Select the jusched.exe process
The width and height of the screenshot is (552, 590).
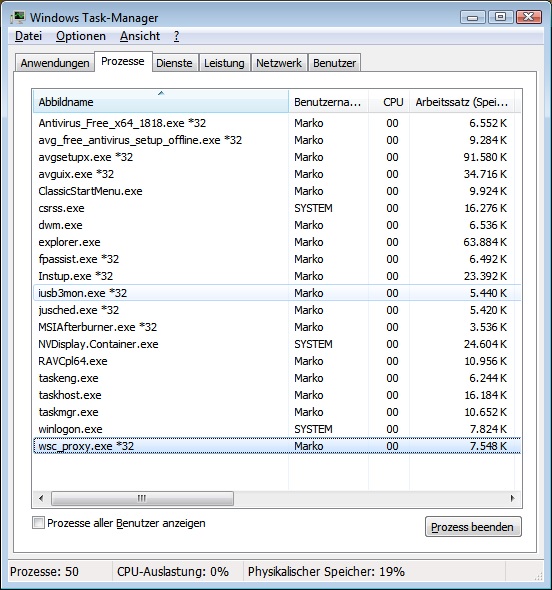277,310
